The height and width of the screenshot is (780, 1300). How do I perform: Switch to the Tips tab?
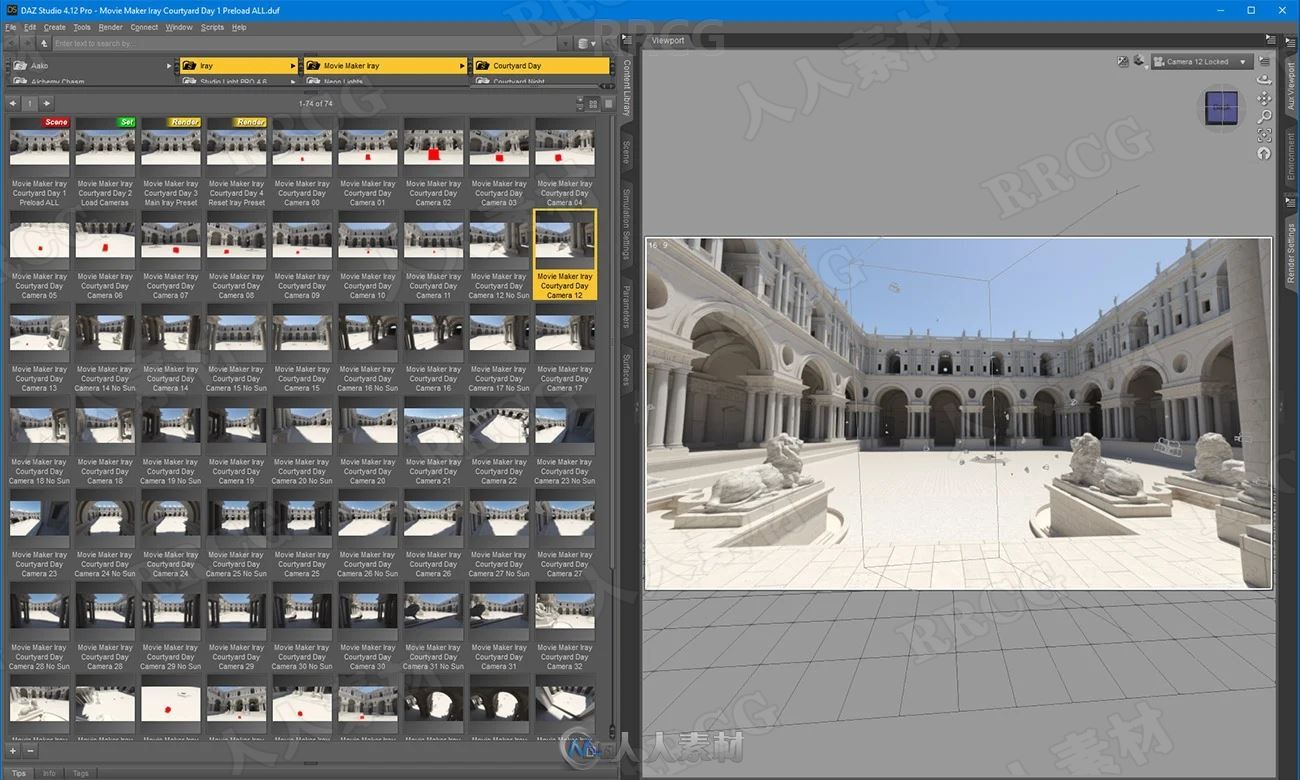click(19, 773)
